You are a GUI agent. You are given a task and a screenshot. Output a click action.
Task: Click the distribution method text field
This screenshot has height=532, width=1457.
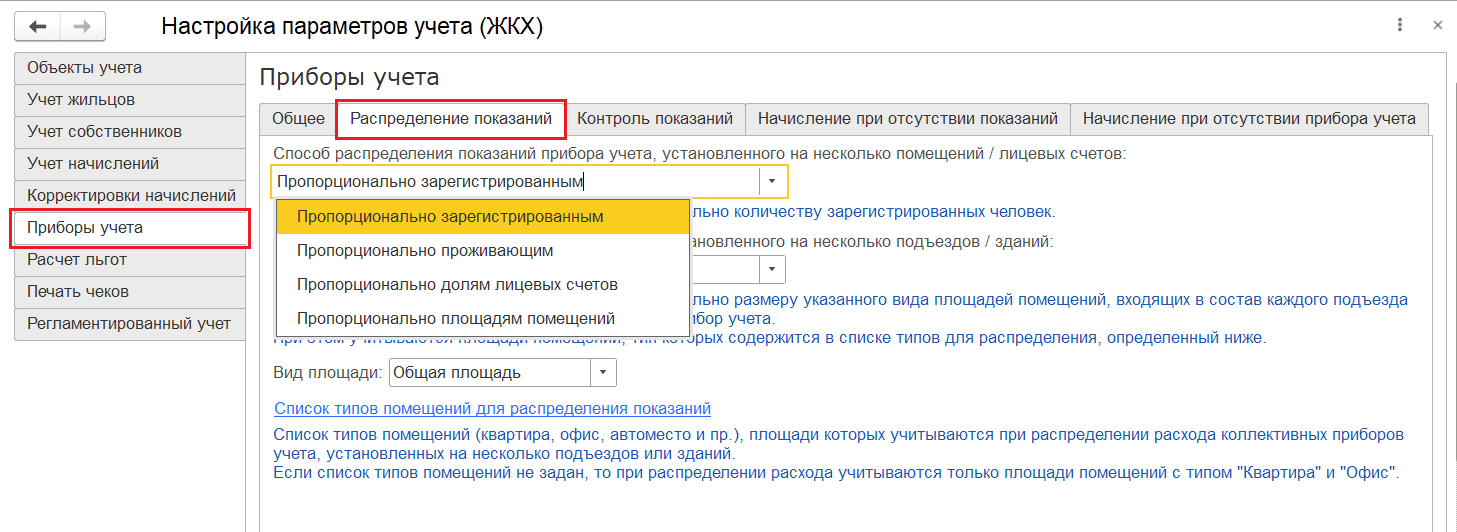coord(516,182)
